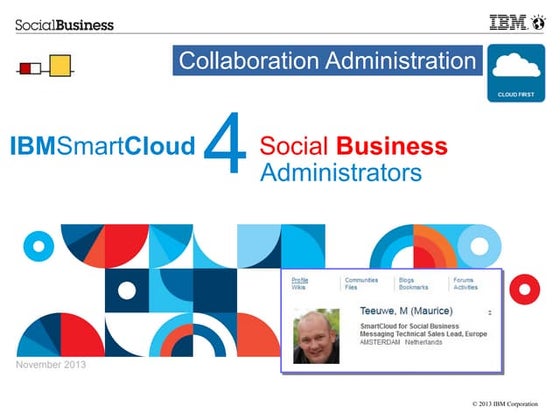Click Maurice Teeuwe's profile photo
Viewport: 560px width, 420px height.
(316, 336)
